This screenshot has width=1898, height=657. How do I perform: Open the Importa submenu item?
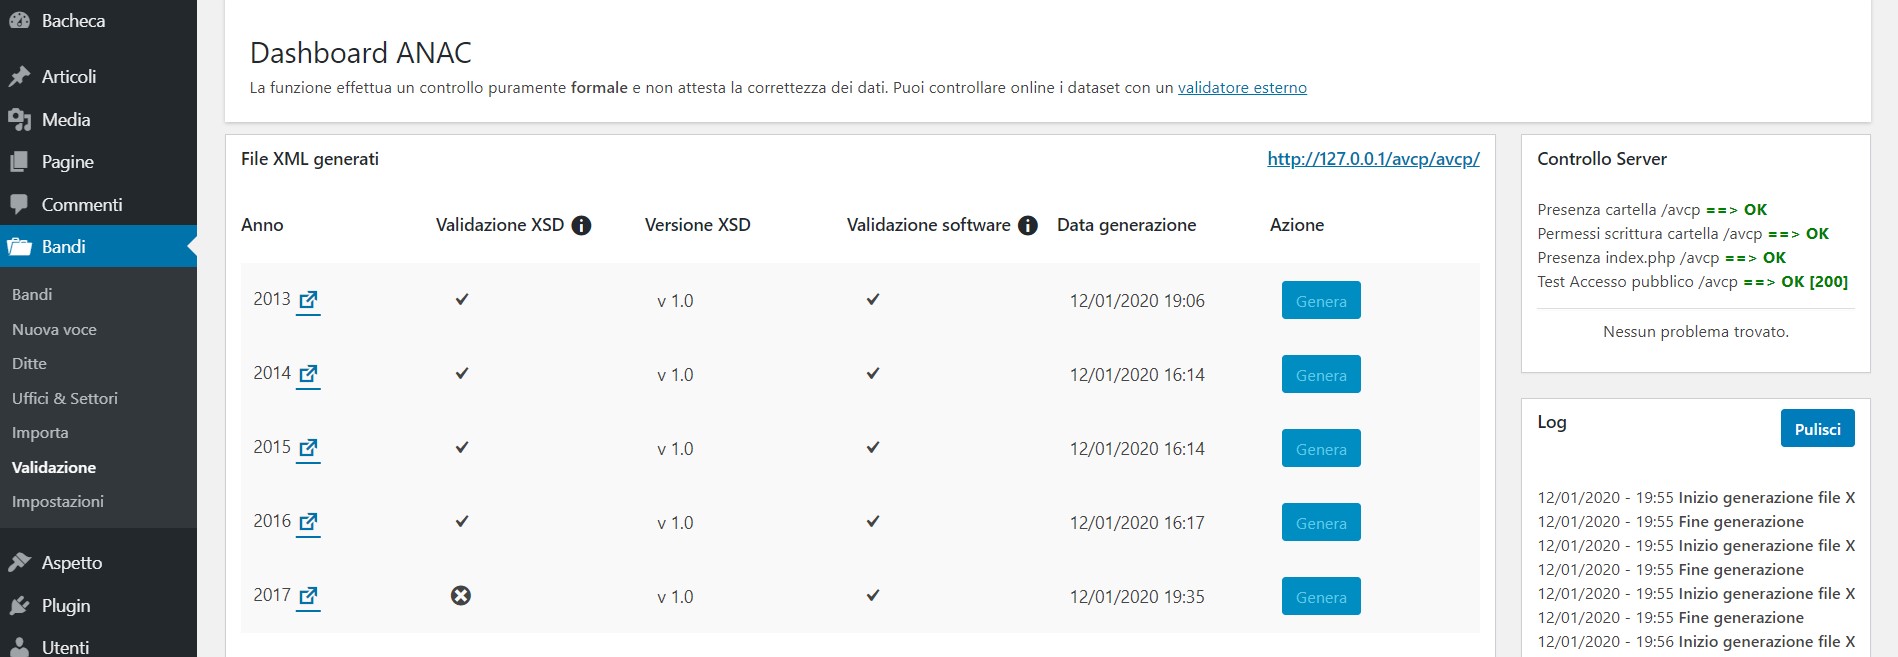(40, 432)
